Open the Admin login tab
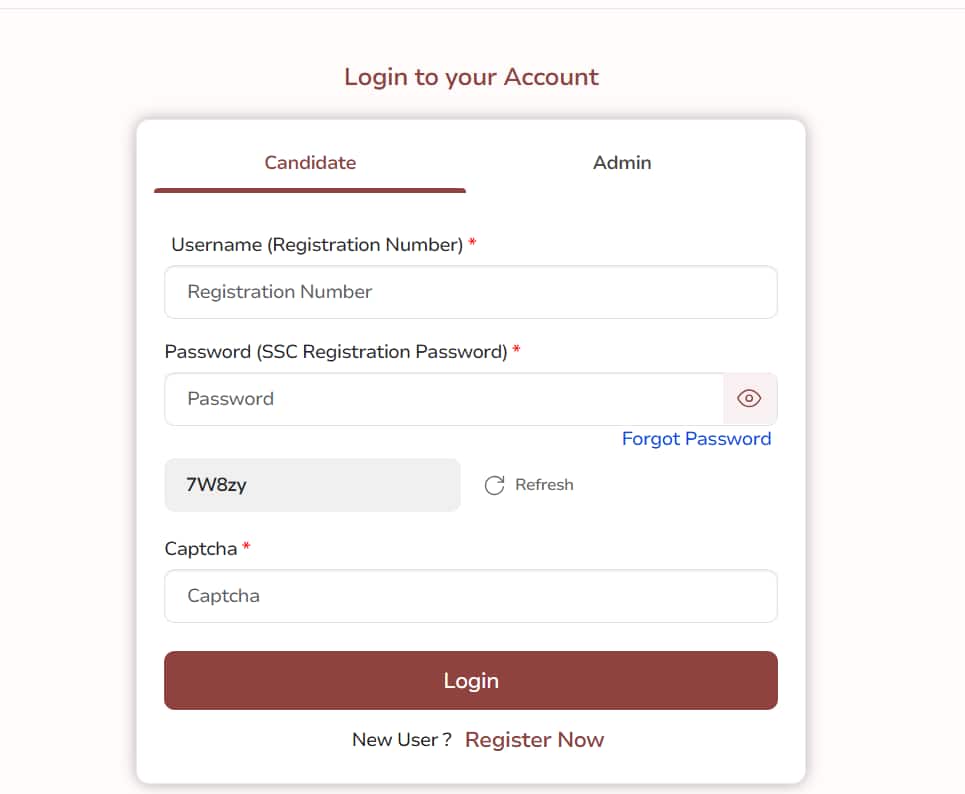 click(x=622, y=162)
